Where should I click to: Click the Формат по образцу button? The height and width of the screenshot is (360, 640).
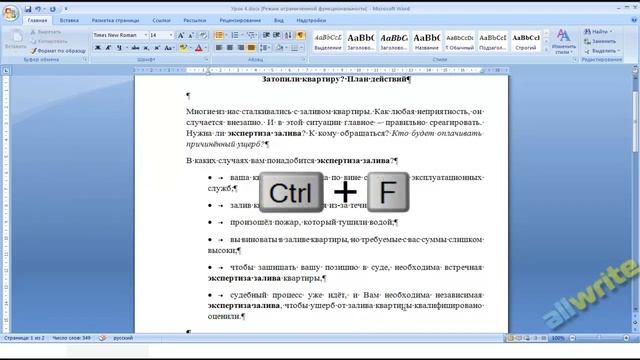tap(58, 51)
